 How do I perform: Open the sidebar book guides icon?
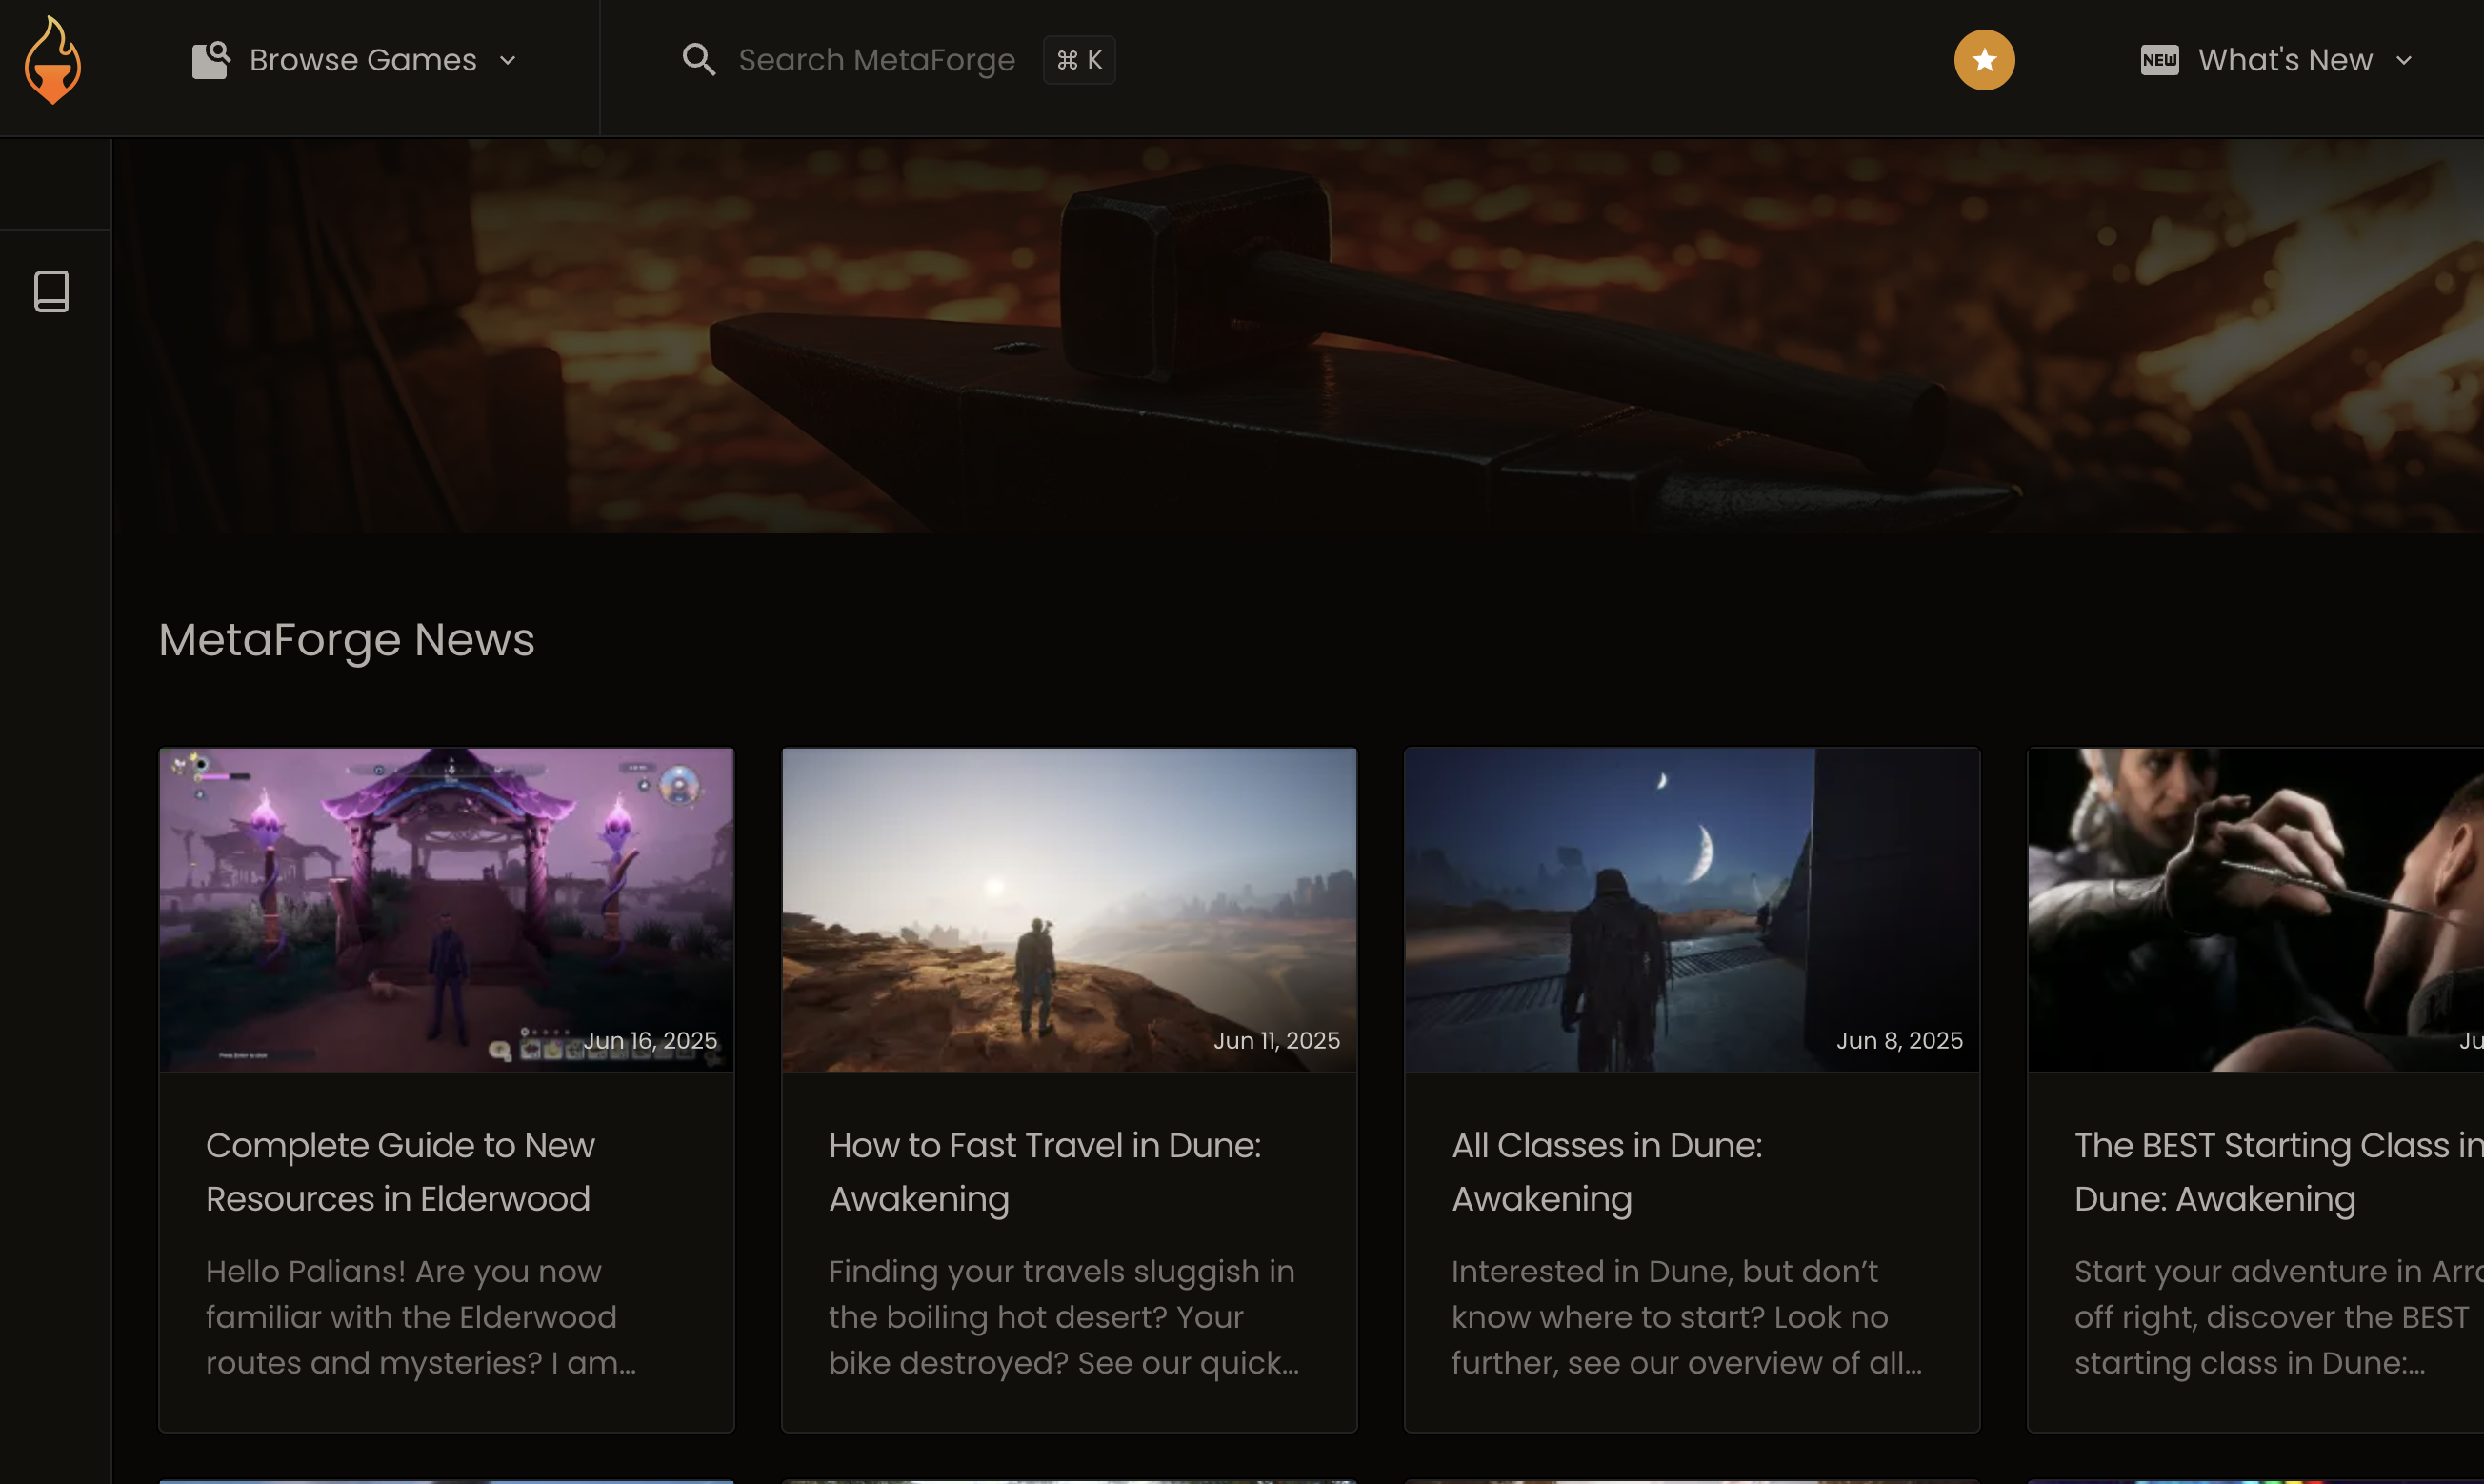[x=52, y=292]
